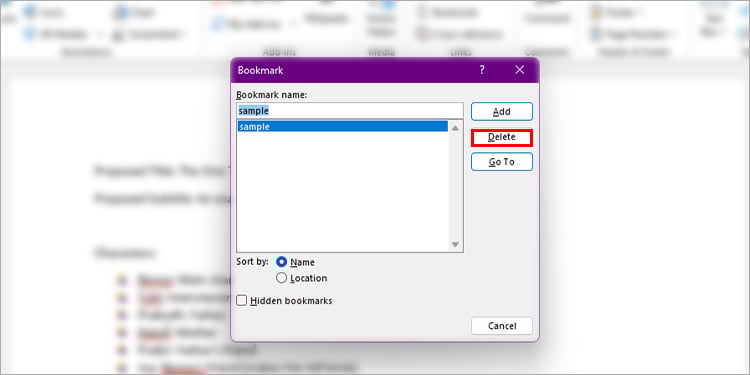Viewport: 750px width, 375px height.
Task: Click the Add button in Bookmark dialog
Action: tap(502, 111)
